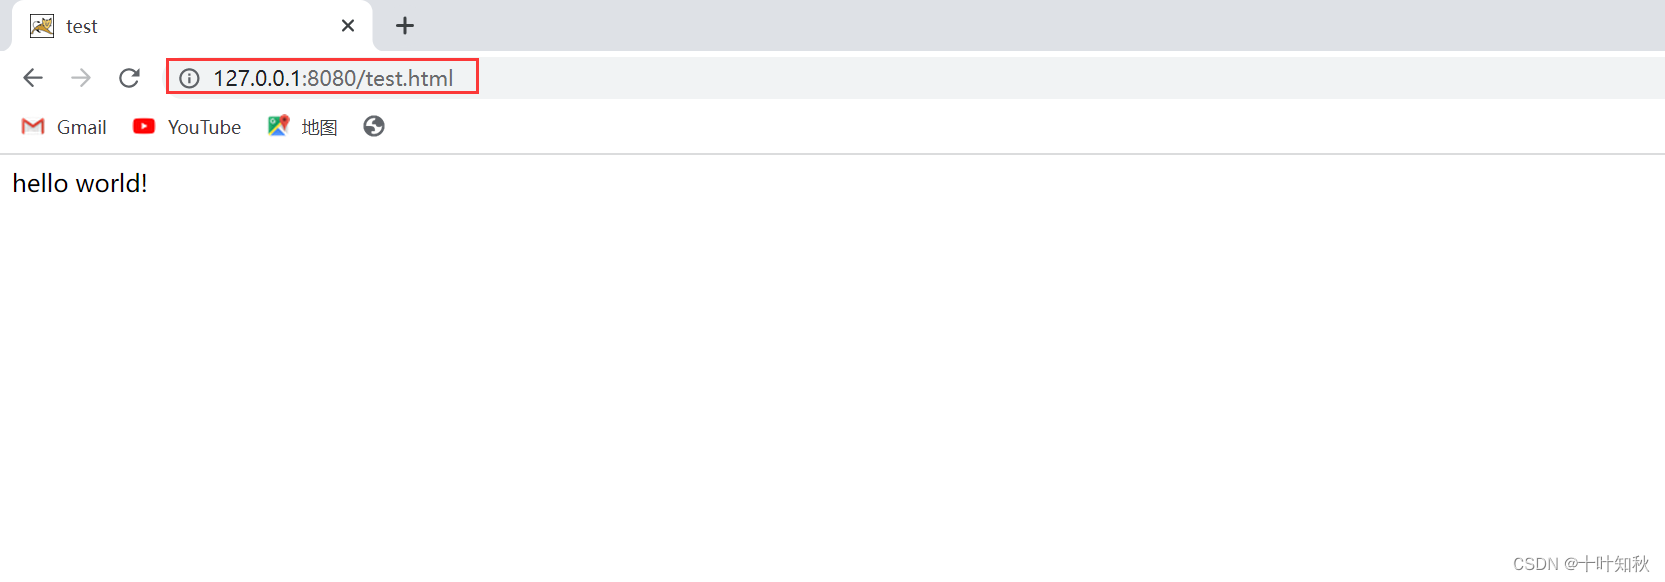Click the forward navigation arrow

click(x=81, y=78)
